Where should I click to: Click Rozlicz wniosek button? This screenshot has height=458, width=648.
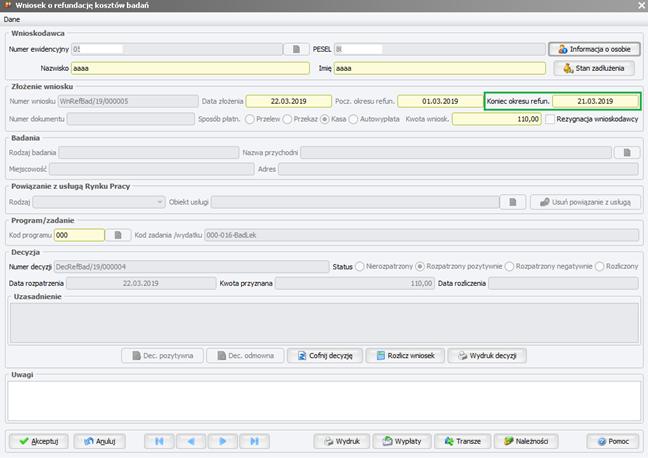pos(405,355)
